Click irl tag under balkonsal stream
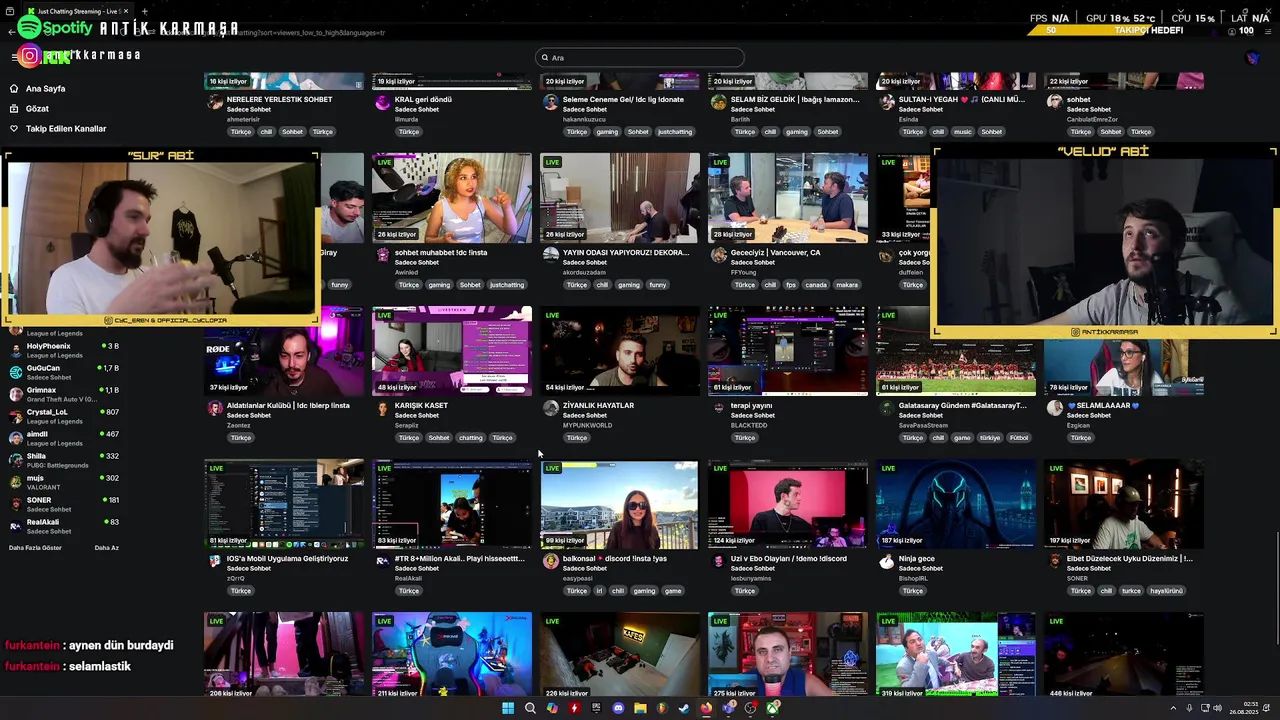The height and width of the screenshot is (720, 1280). tap(600, 590)
